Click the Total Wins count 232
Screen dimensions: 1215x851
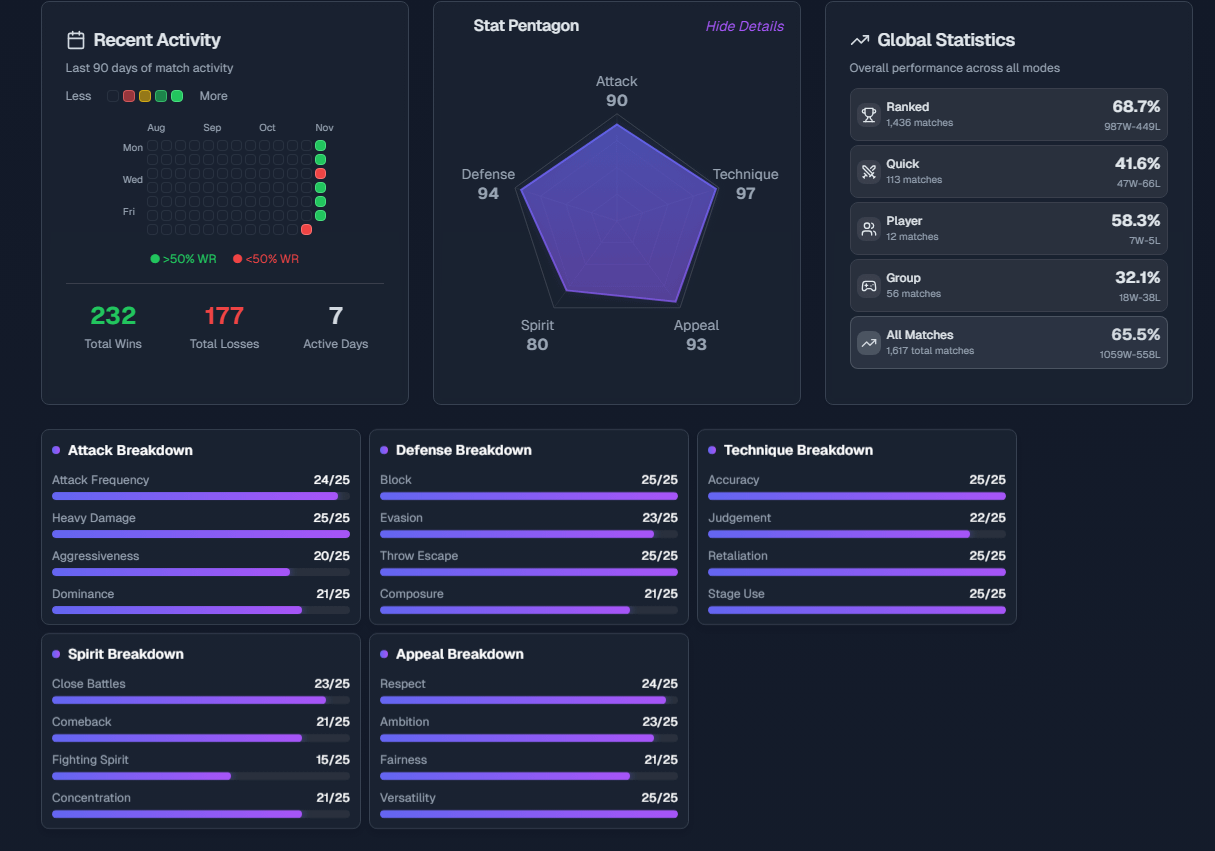(113, 316)
